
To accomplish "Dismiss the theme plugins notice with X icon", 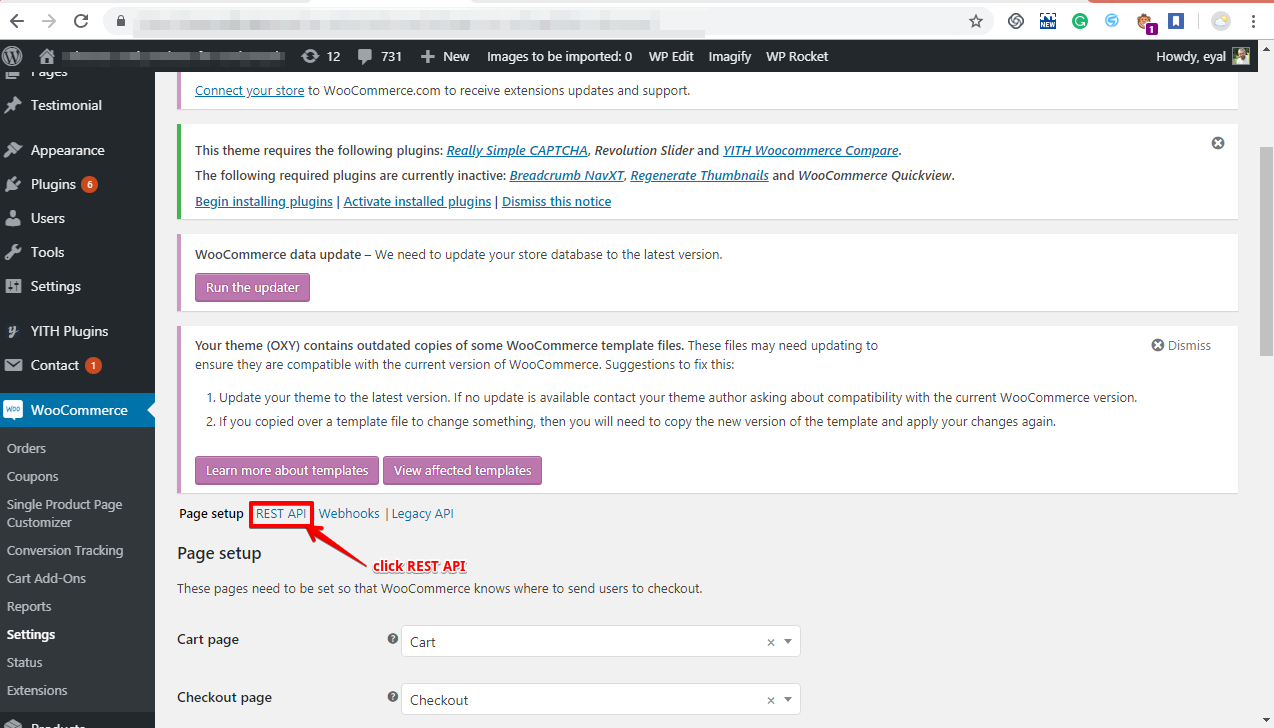I will tap(1218, 143).
